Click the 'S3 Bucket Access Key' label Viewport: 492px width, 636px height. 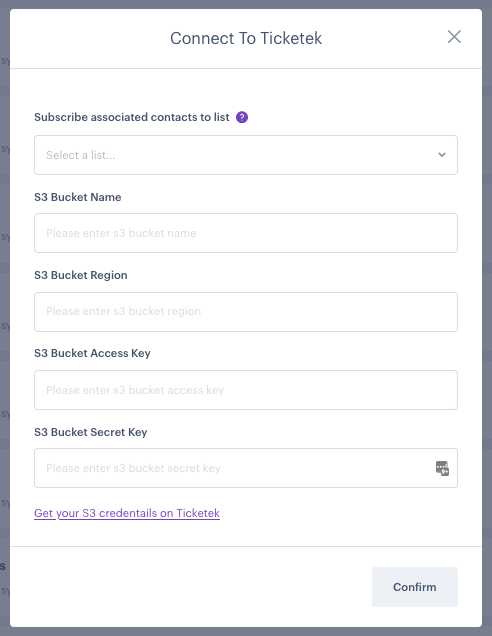click(92, 353)
